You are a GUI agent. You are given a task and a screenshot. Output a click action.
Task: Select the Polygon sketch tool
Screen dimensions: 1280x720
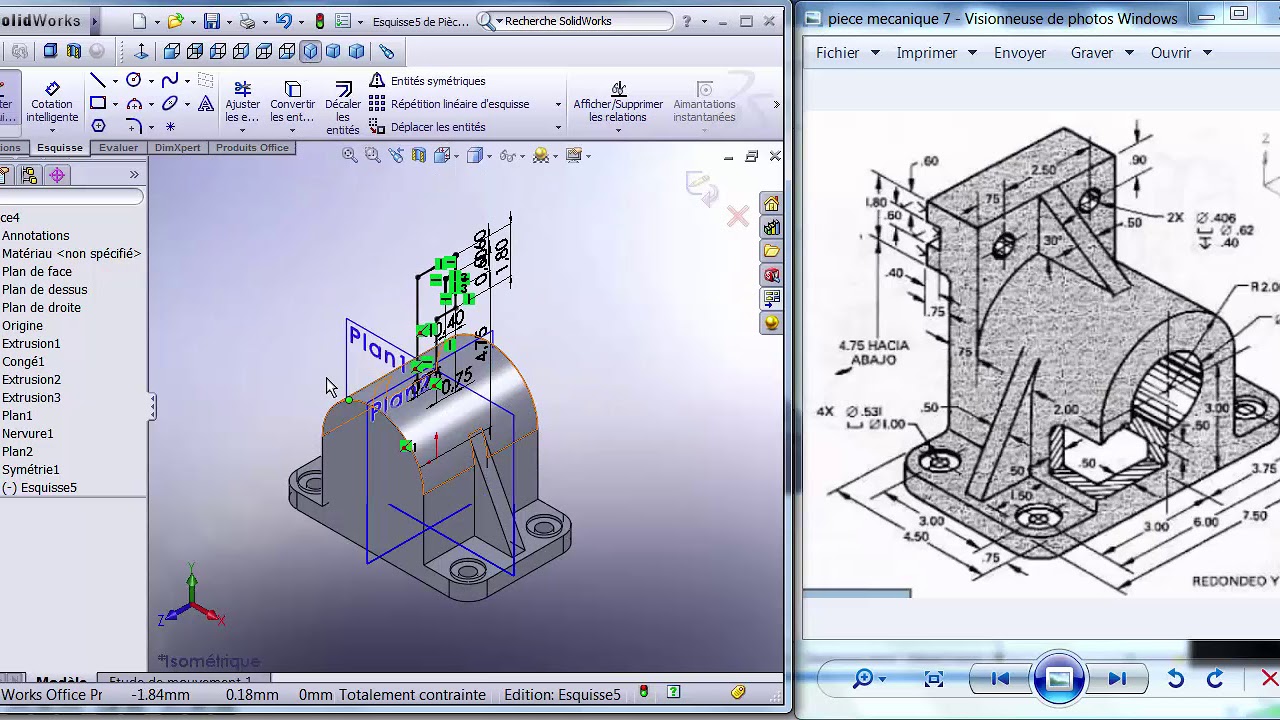(98, 126)
